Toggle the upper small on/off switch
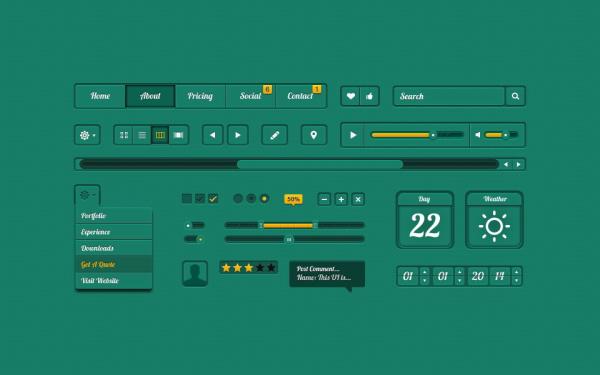This screenshot has width=600, height=375. pos(194,225)
